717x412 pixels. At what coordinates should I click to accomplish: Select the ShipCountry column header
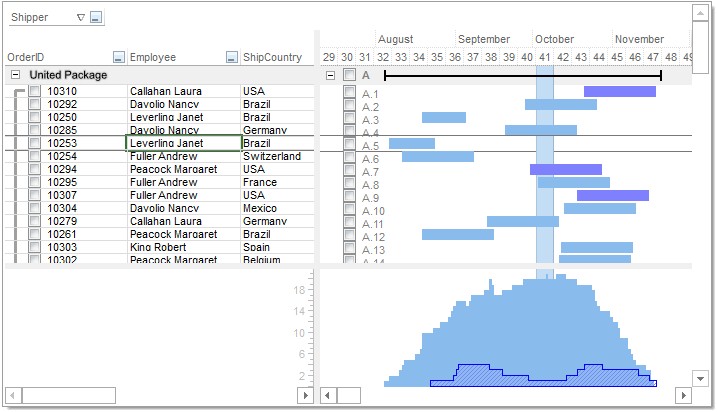tap(274, 58)
